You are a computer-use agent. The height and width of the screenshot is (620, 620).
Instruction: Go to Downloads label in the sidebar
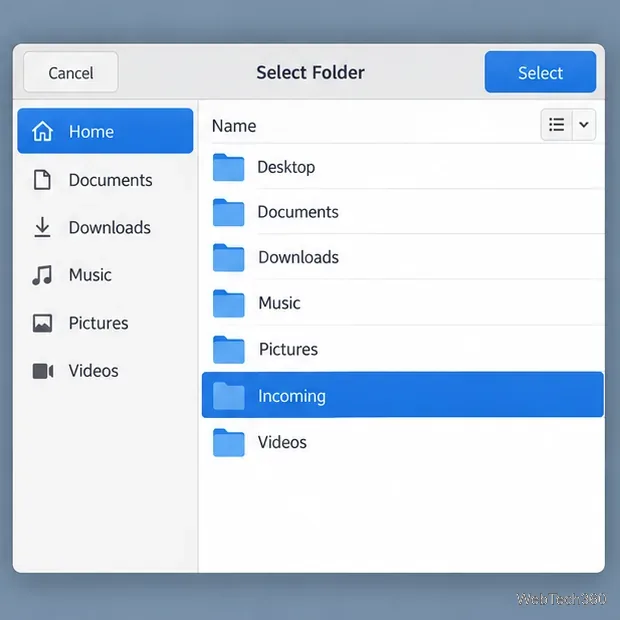coord(110,228)
